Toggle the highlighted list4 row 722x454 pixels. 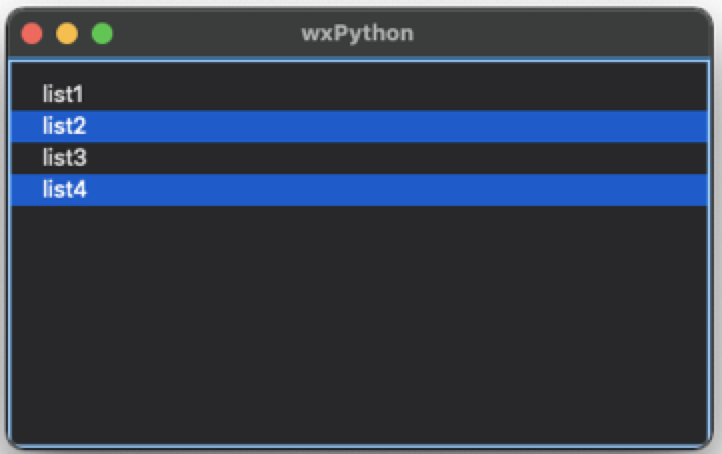click(x=359, y=190)
